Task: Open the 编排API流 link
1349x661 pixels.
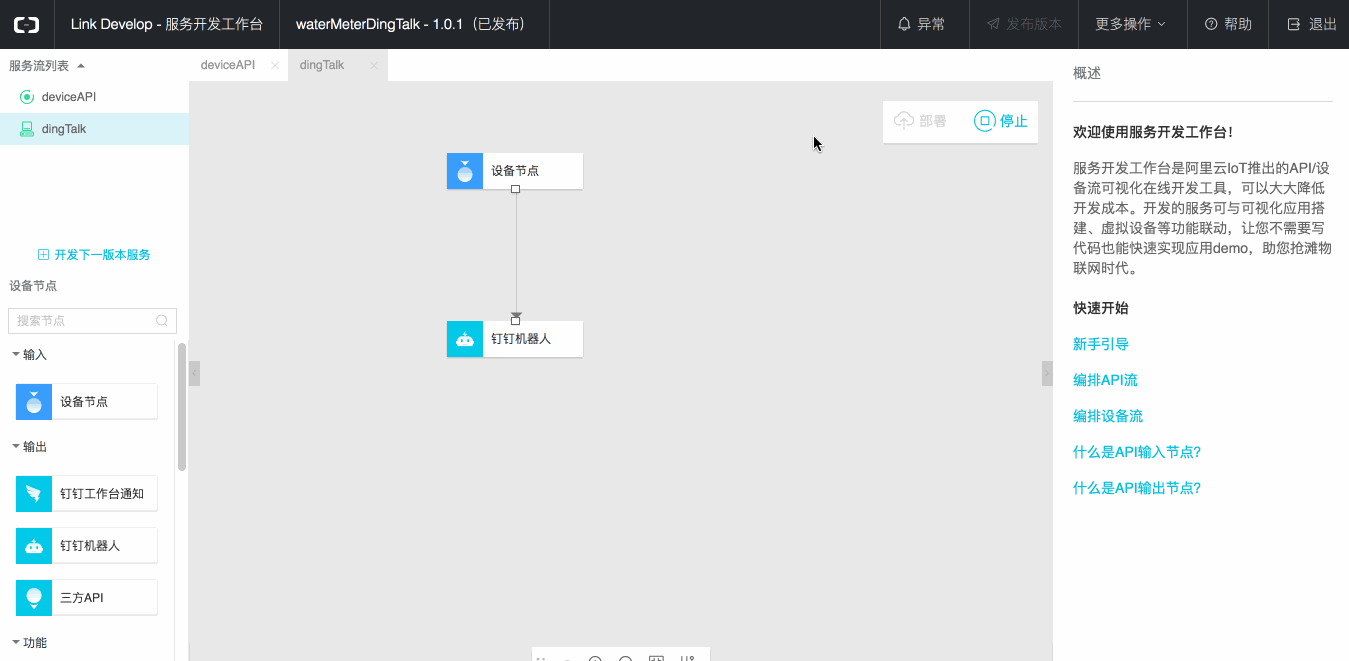Action: (x=1105, y=380)
